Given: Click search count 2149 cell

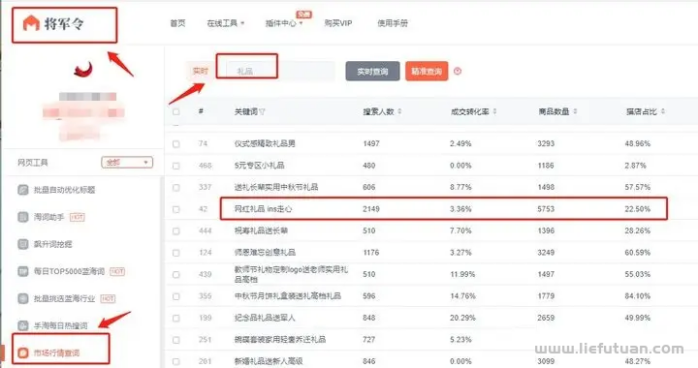Looking at the screenshot, I should [371, 209].
